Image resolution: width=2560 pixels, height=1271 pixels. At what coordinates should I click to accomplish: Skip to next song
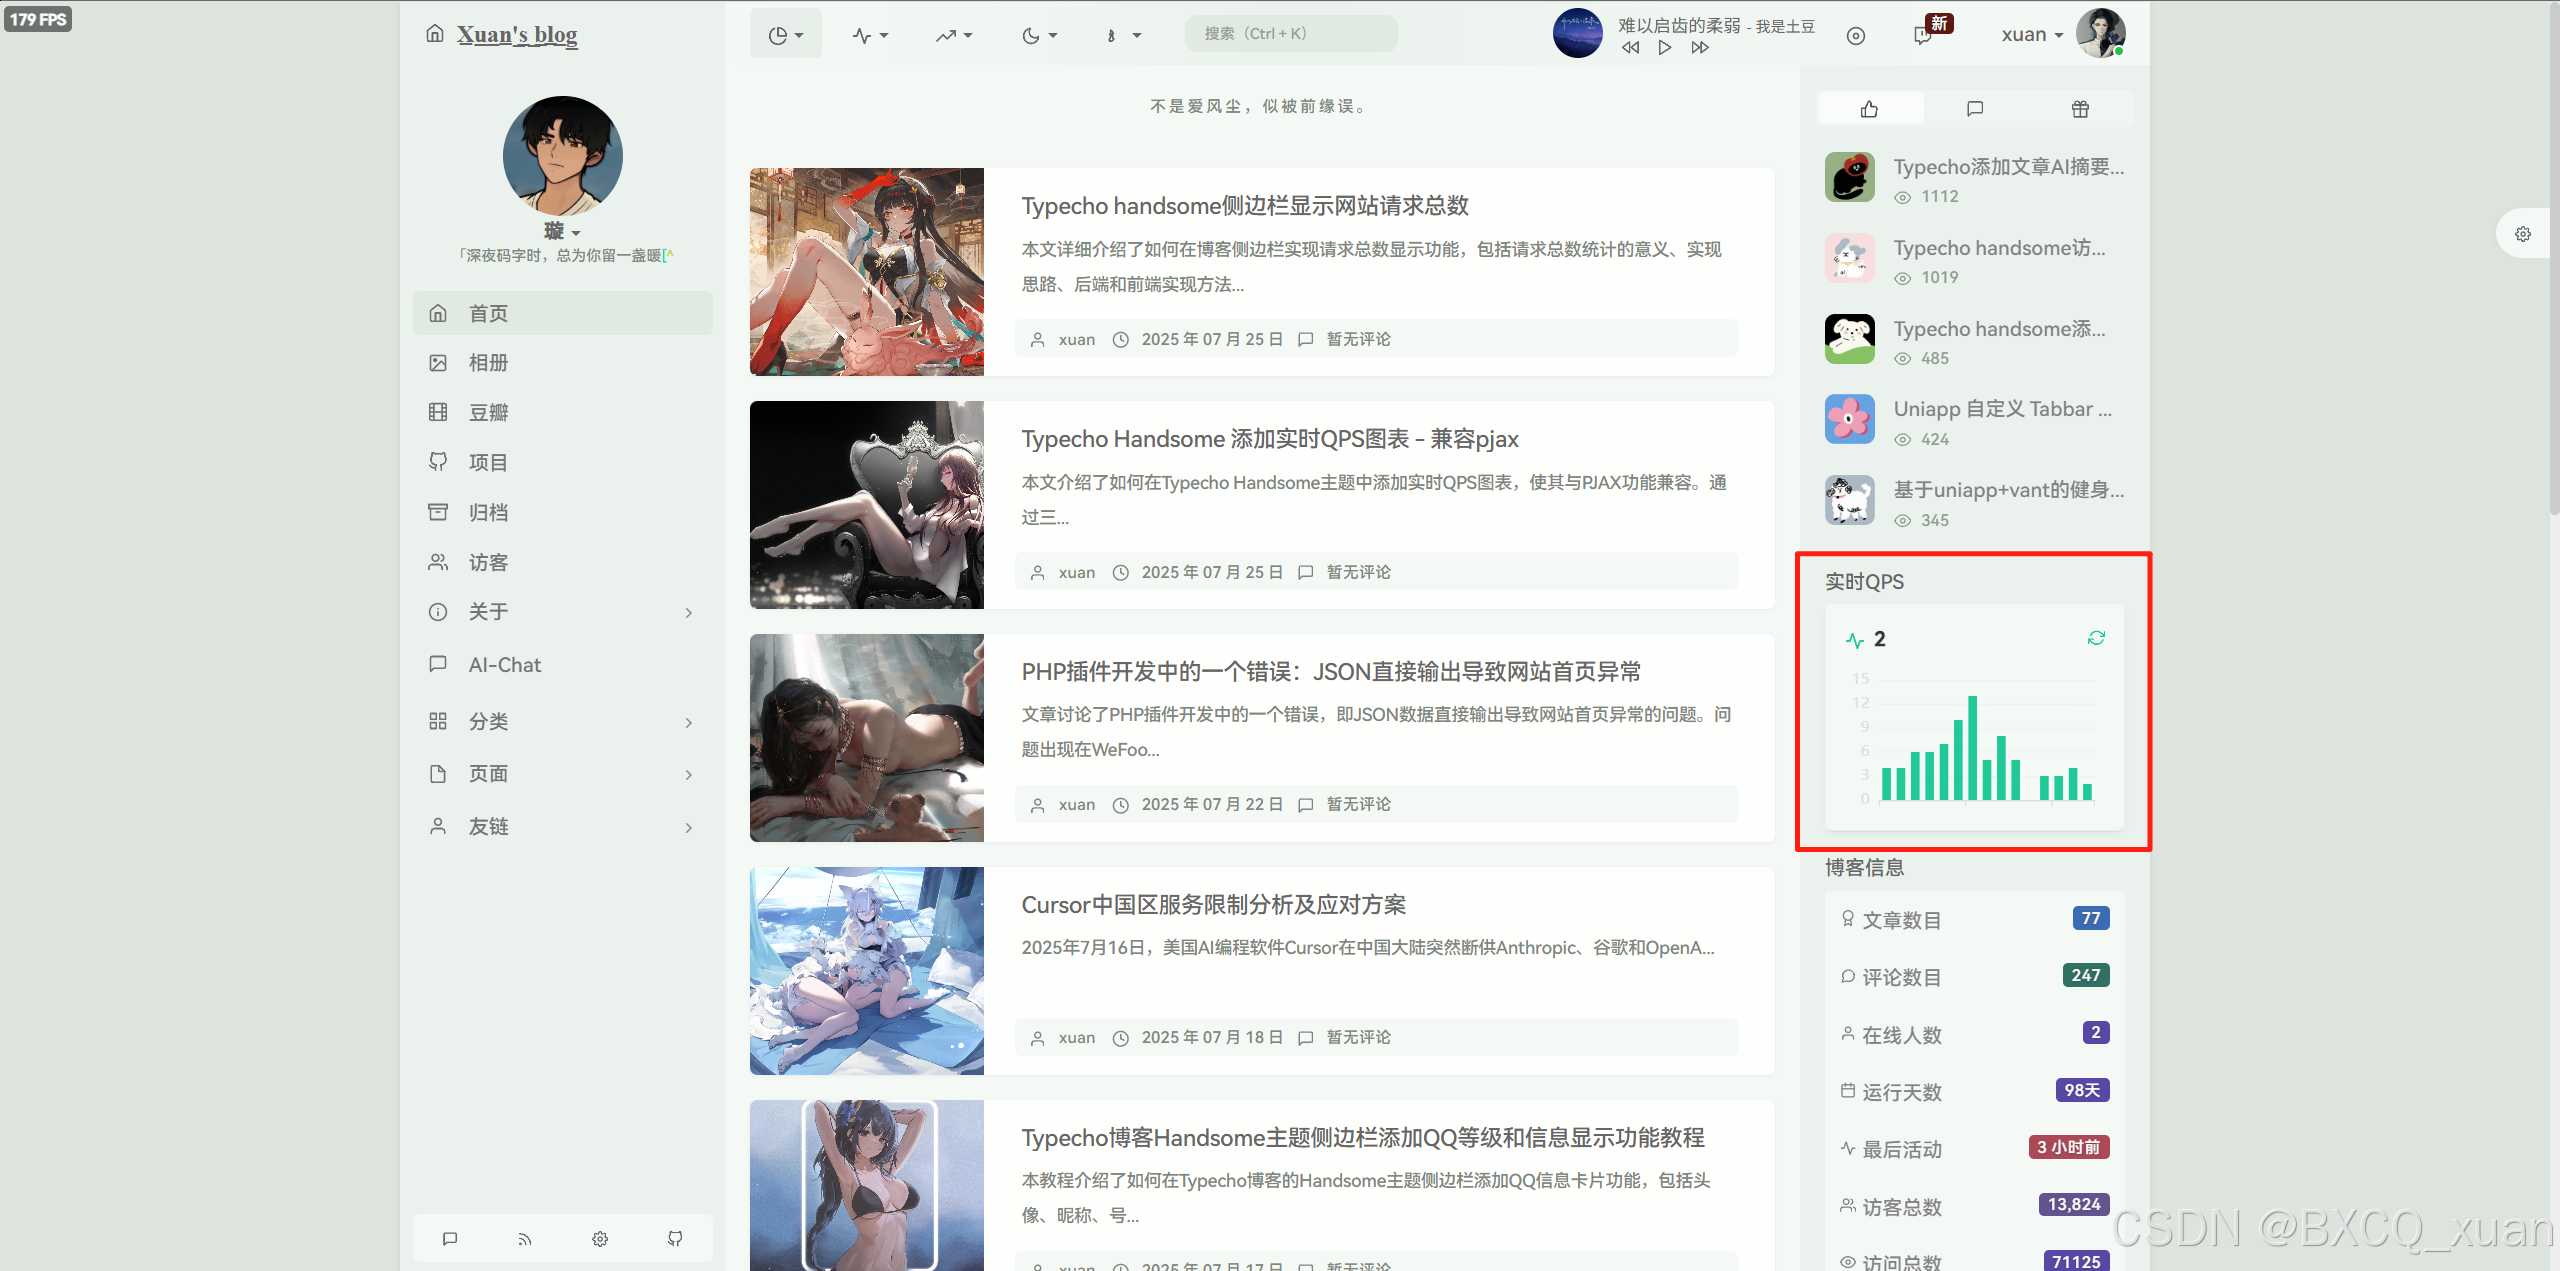tap(1700, 47)
